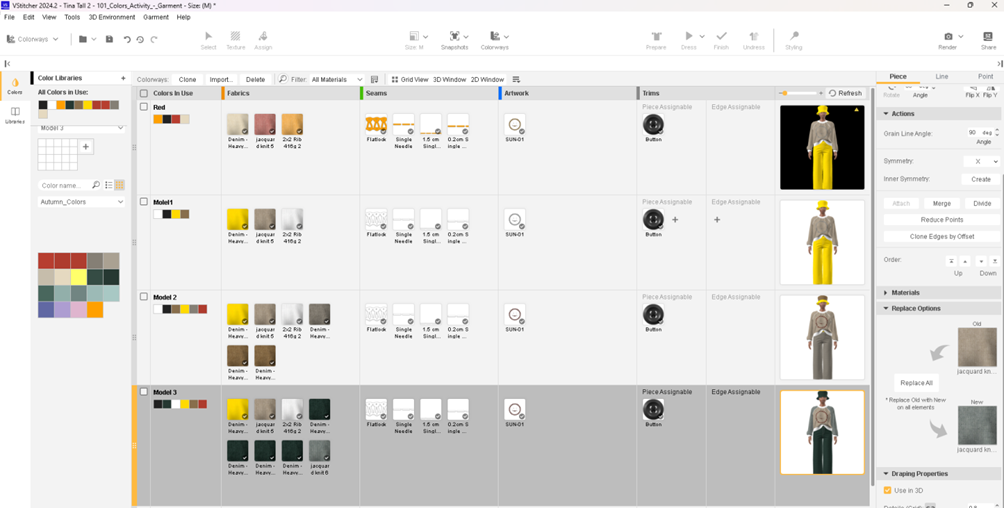
Task: Tick the Model 2 colorway checkbox
Action: [144, 297]
